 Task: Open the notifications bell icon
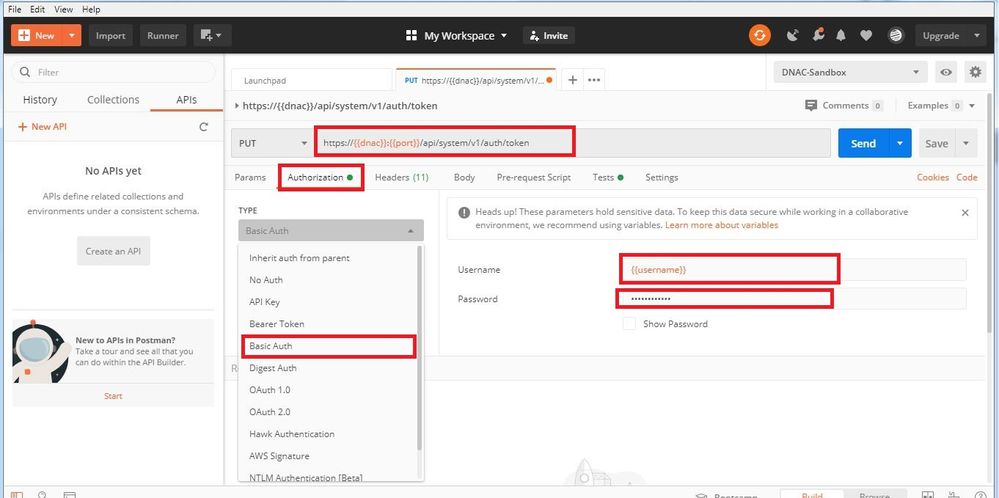pos(841,36)
